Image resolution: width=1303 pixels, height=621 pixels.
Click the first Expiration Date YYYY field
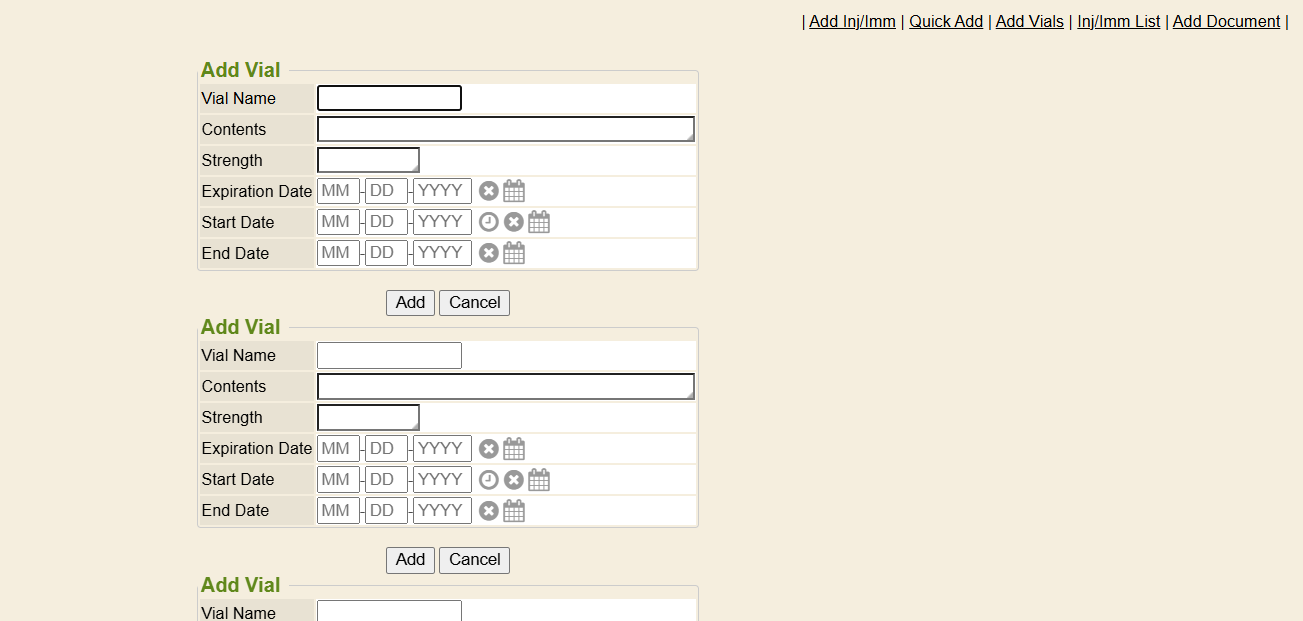click(x=442, y=191)
